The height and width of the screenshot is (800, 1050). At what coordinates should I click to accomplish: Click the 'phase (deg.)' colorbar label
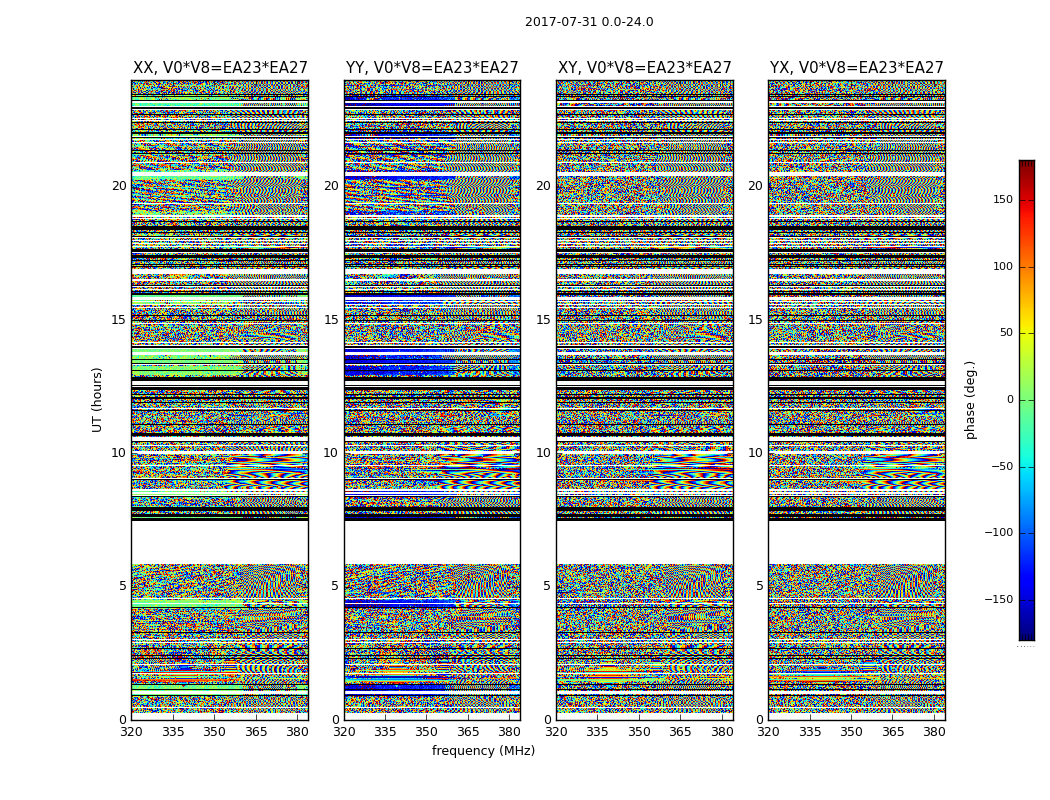pyautogui.click(x=970, y=400)
